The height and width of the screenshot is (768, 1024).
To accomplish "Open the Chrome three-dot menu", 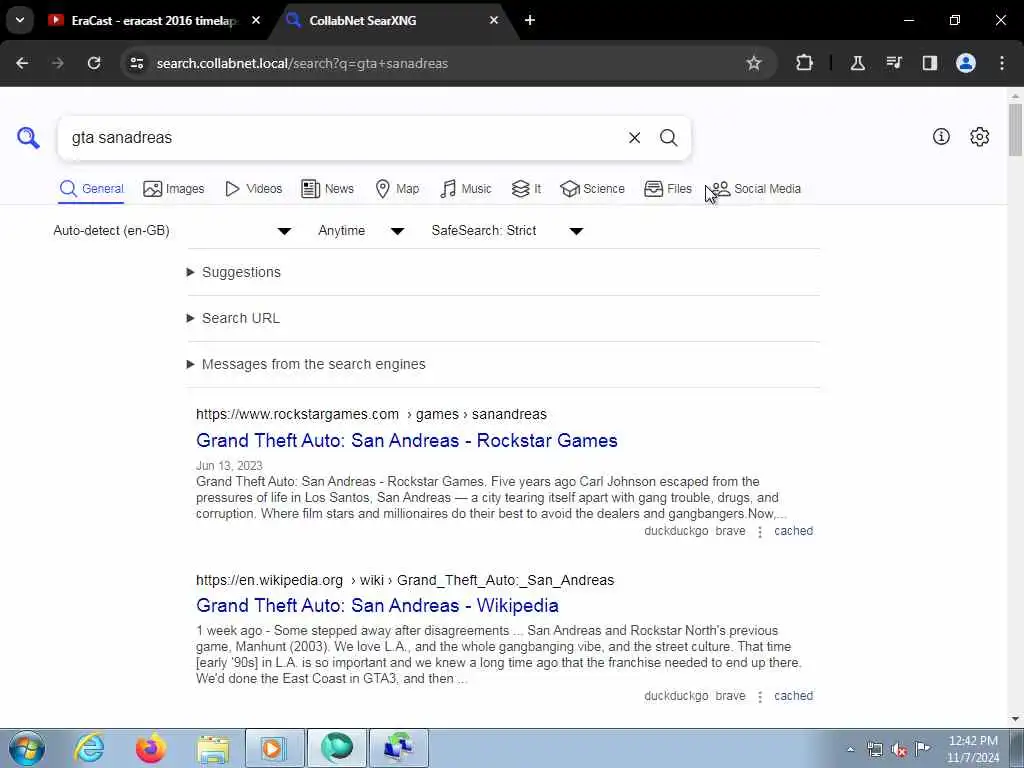I will tap(1002, 63).
